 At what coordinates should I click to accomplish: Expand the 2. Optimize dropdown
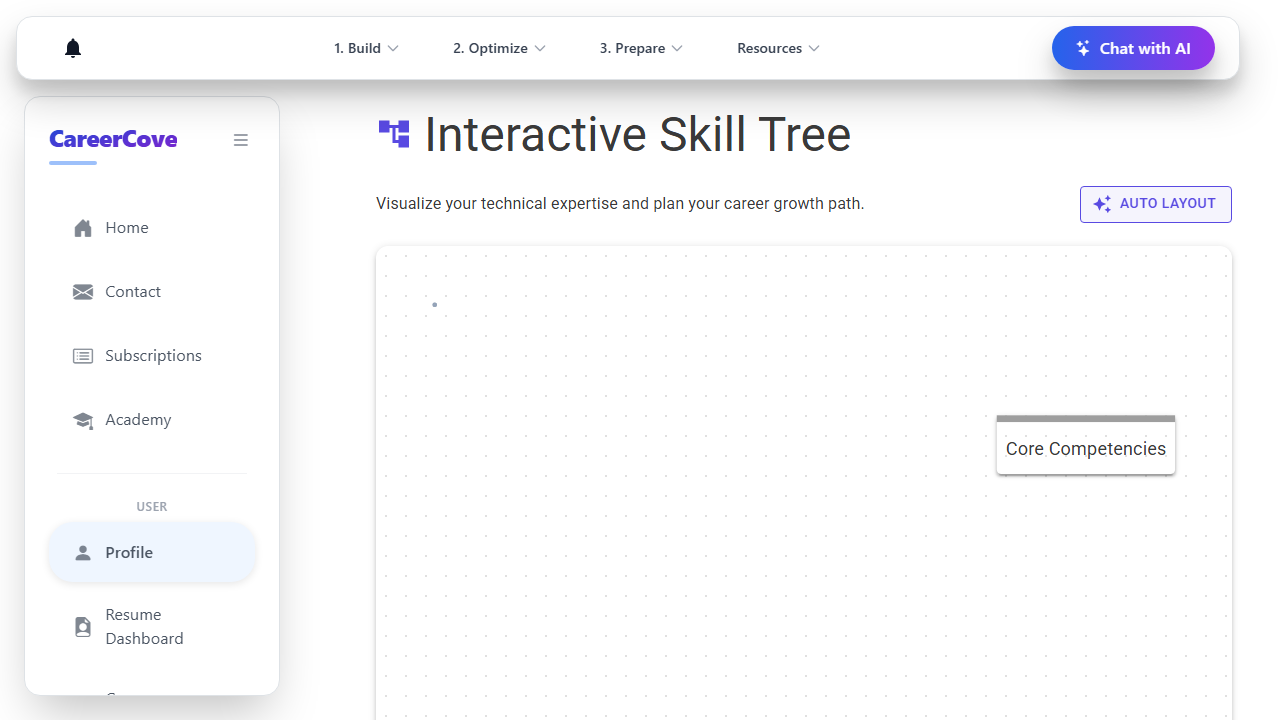499,48
